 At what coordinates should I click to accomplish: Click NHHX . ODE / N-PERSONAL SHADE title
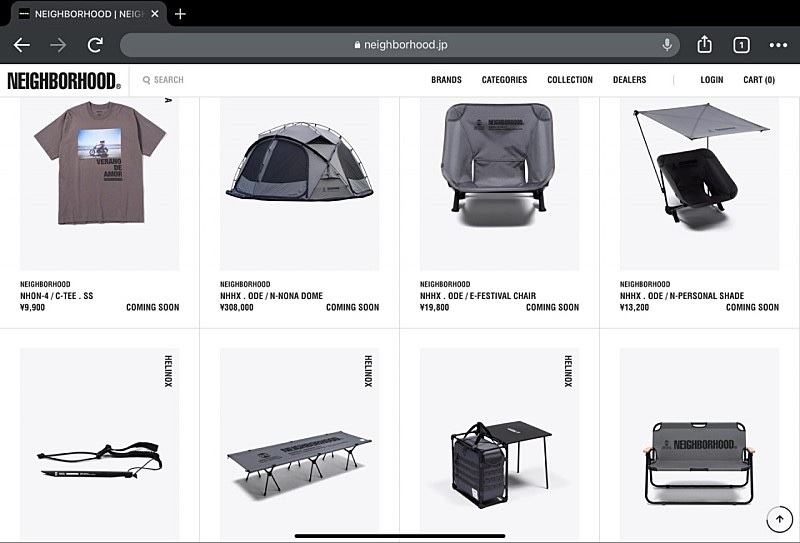pos(682,296)
